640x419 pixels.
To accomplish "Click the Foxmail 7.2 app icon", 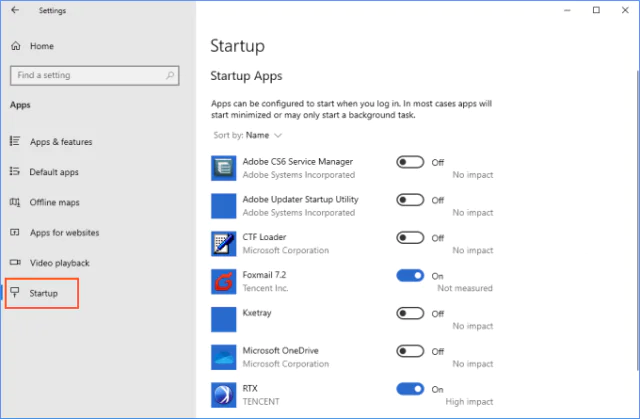I will pos(223,282).
